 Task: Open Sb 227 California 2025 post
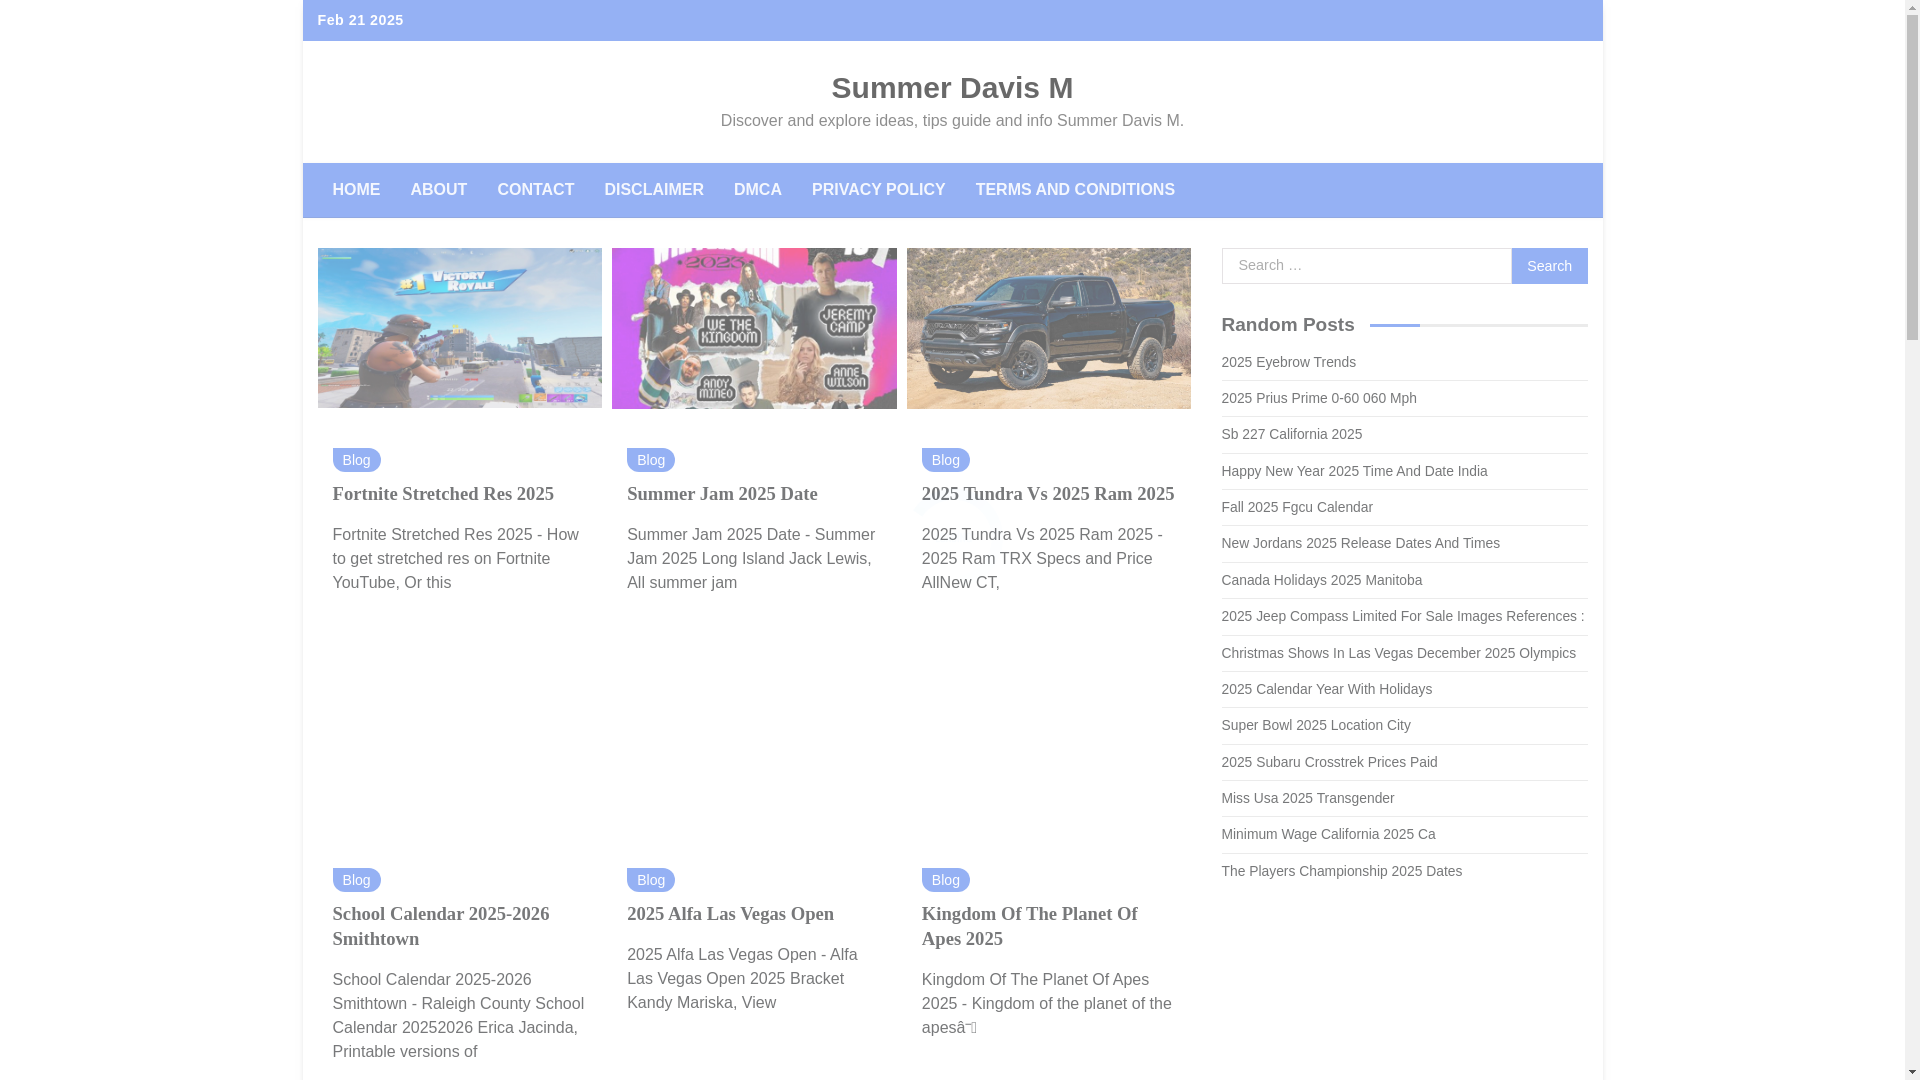(1291, 434)
